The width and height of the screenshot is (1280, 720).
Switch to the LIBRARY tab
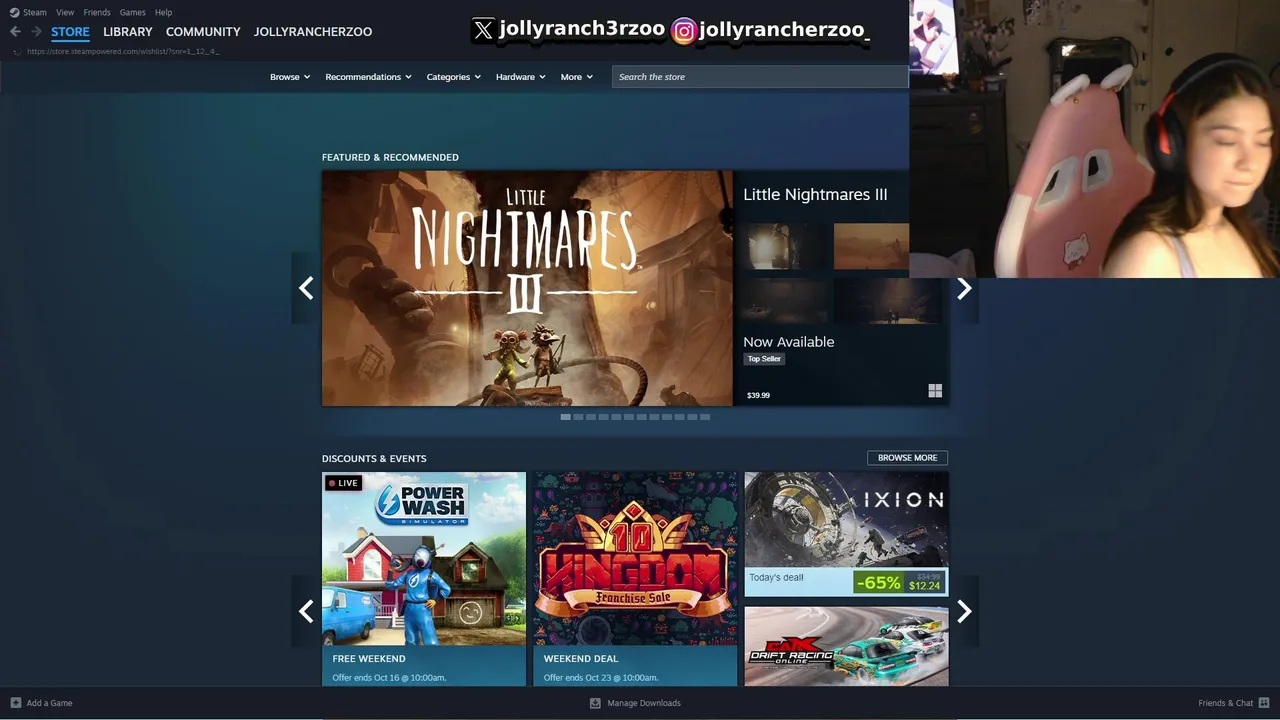pos(128,32)
